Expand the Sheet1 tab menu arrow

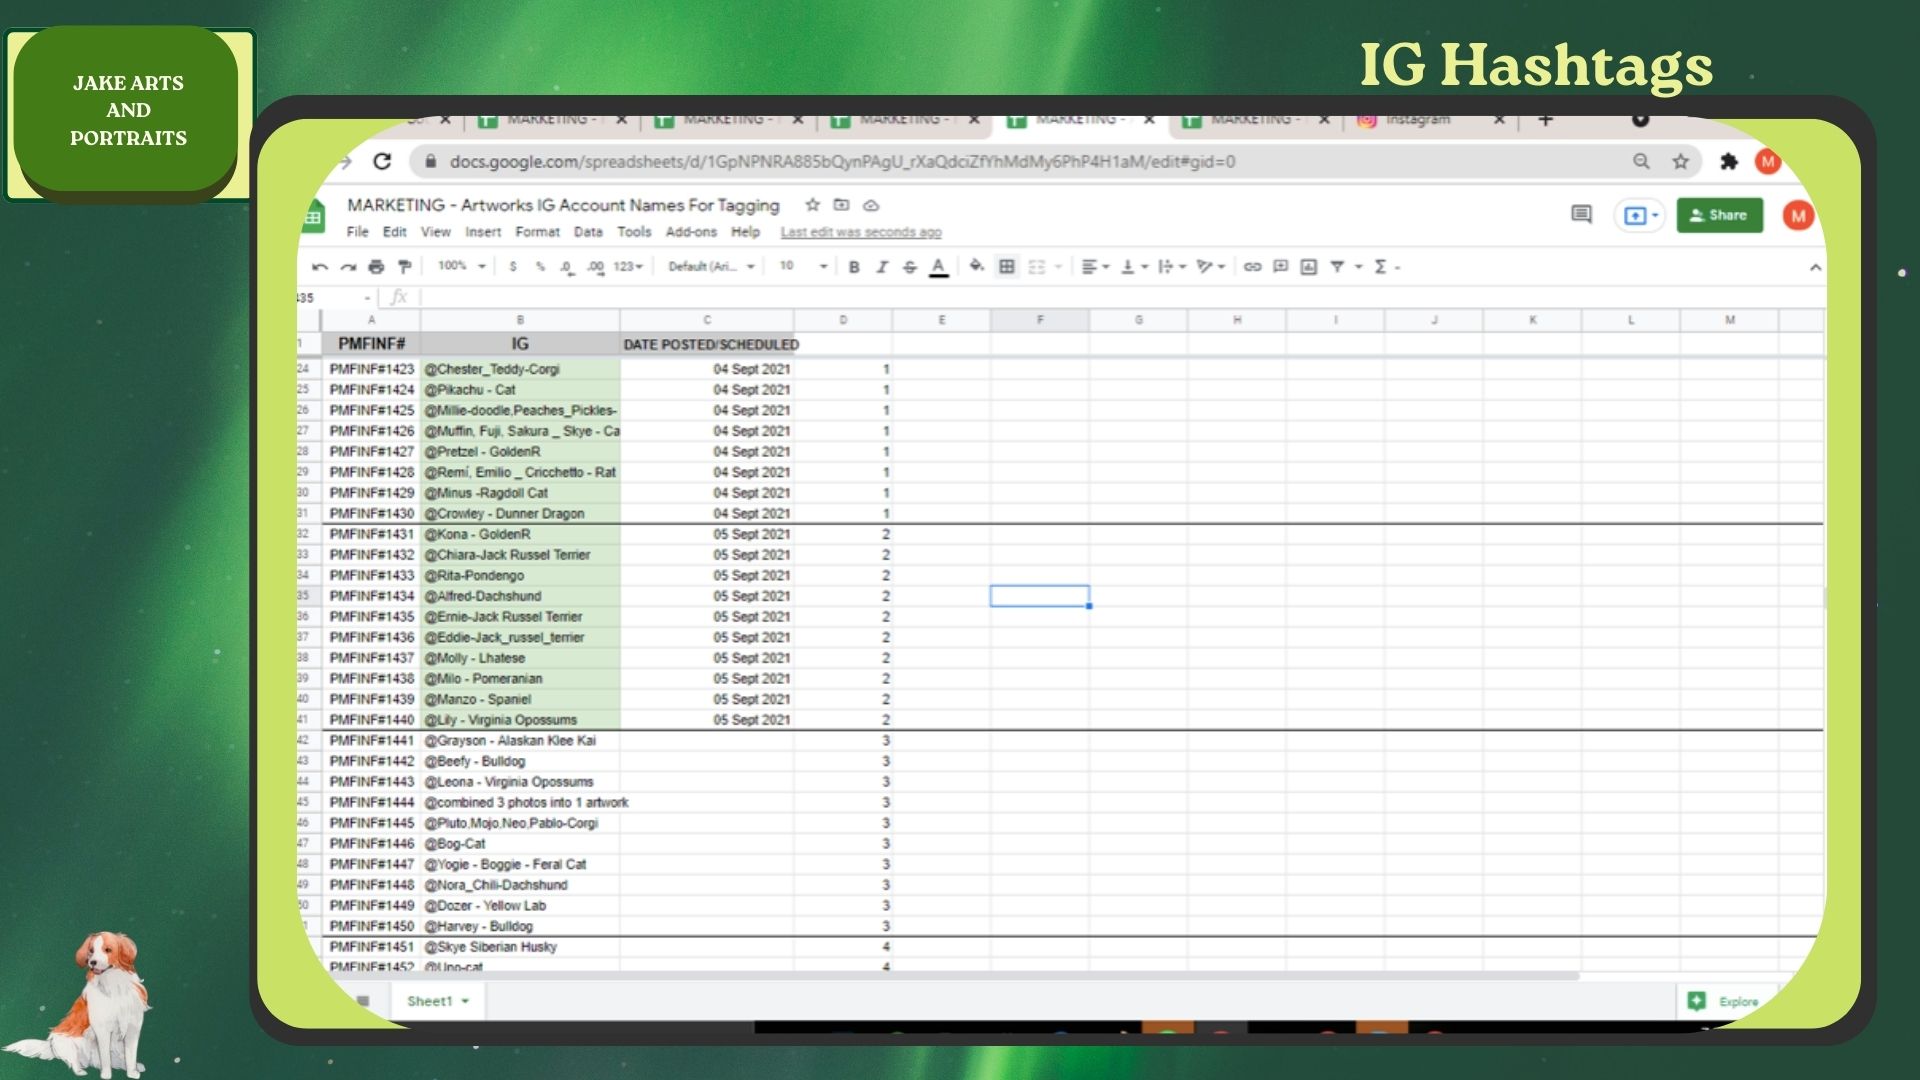click(465, 1001)
